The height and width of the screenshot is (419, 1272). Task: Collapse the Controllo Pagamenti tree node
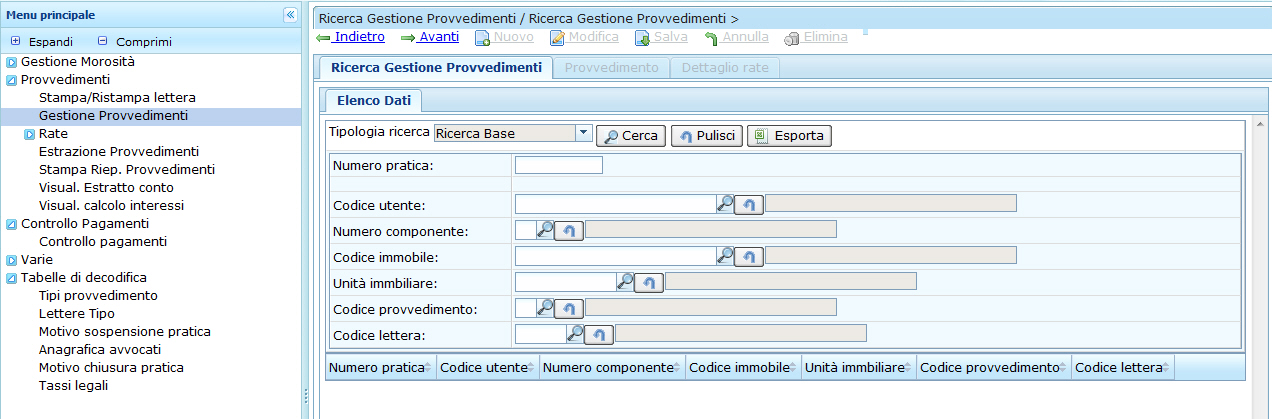click(12, 224)
